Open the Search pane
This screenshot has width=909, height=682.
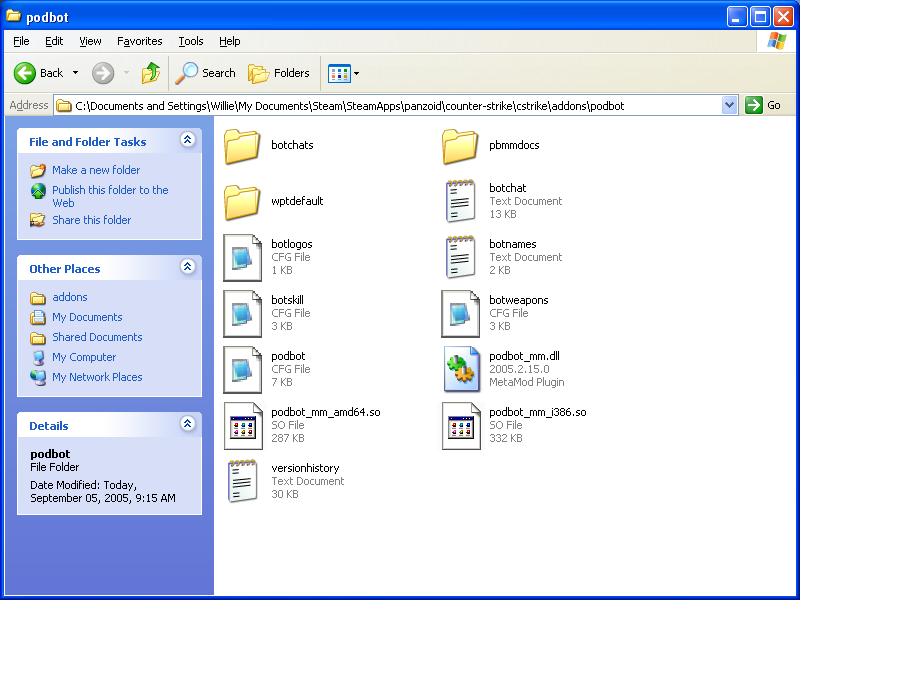click(206, 73)
